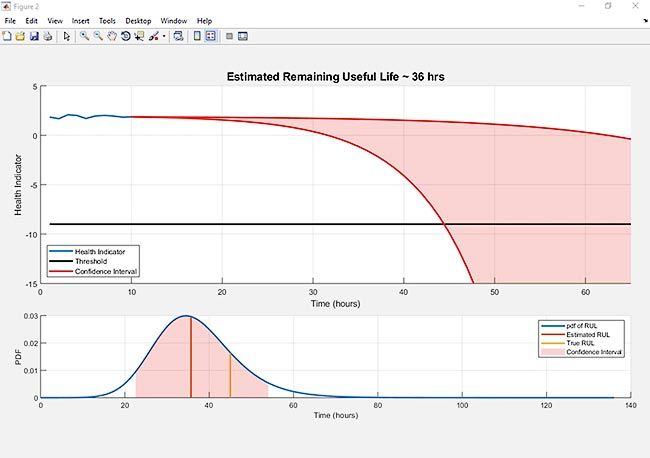The image size is (650, 458).
Task: Print the figure with the printer icon
Action: [48, 36]
